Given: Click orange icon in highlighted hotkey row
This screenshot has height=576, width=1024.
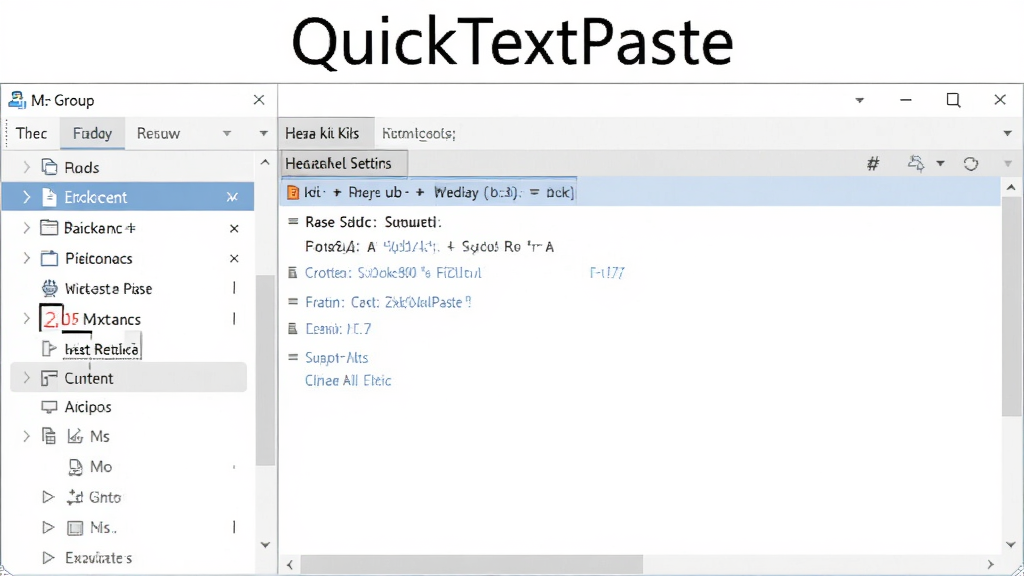Looking at the screenshot, I should click(293, 193).
